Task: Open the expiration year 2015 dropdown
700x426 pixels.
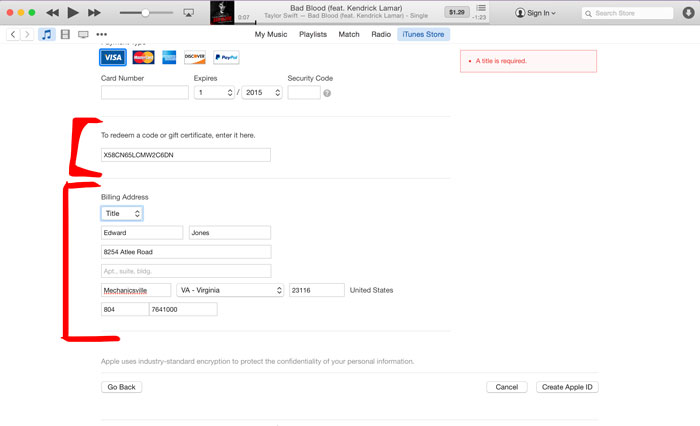Action: pos(262,92)
